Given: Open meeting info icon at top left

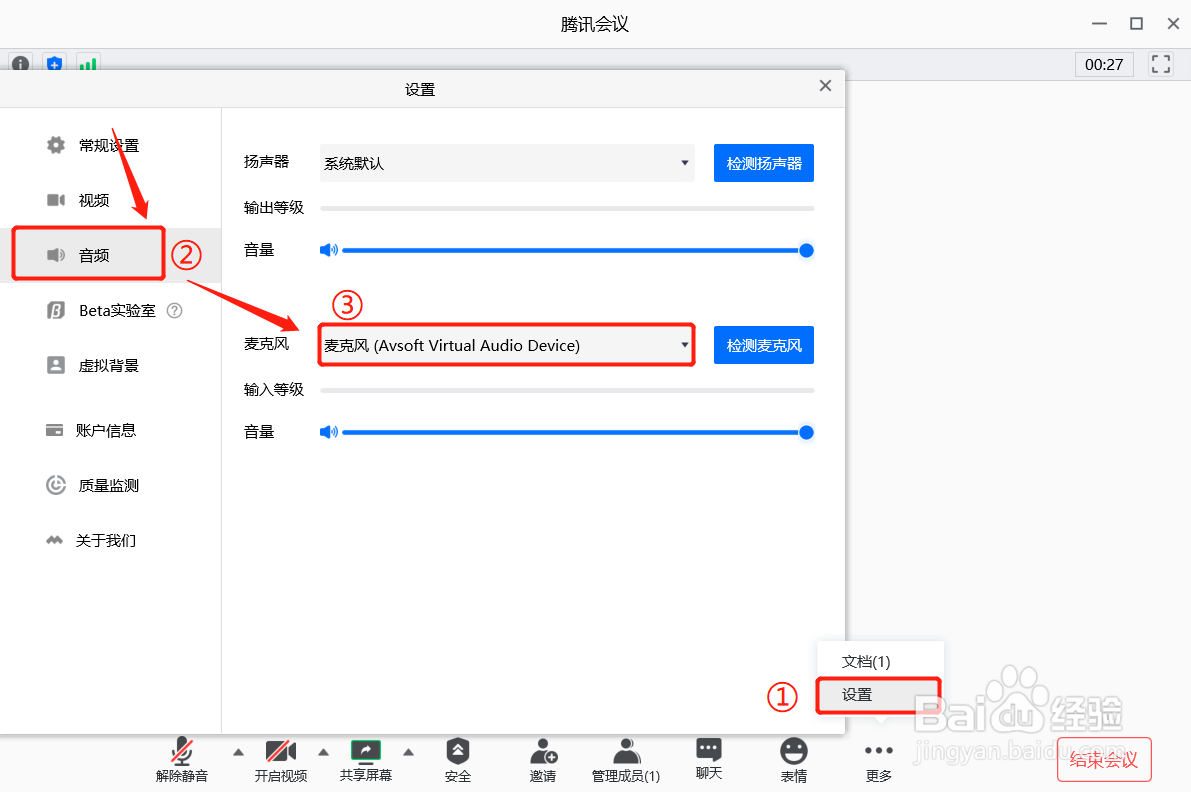Looking at the screenshot, I should click(x=21, y=65).
